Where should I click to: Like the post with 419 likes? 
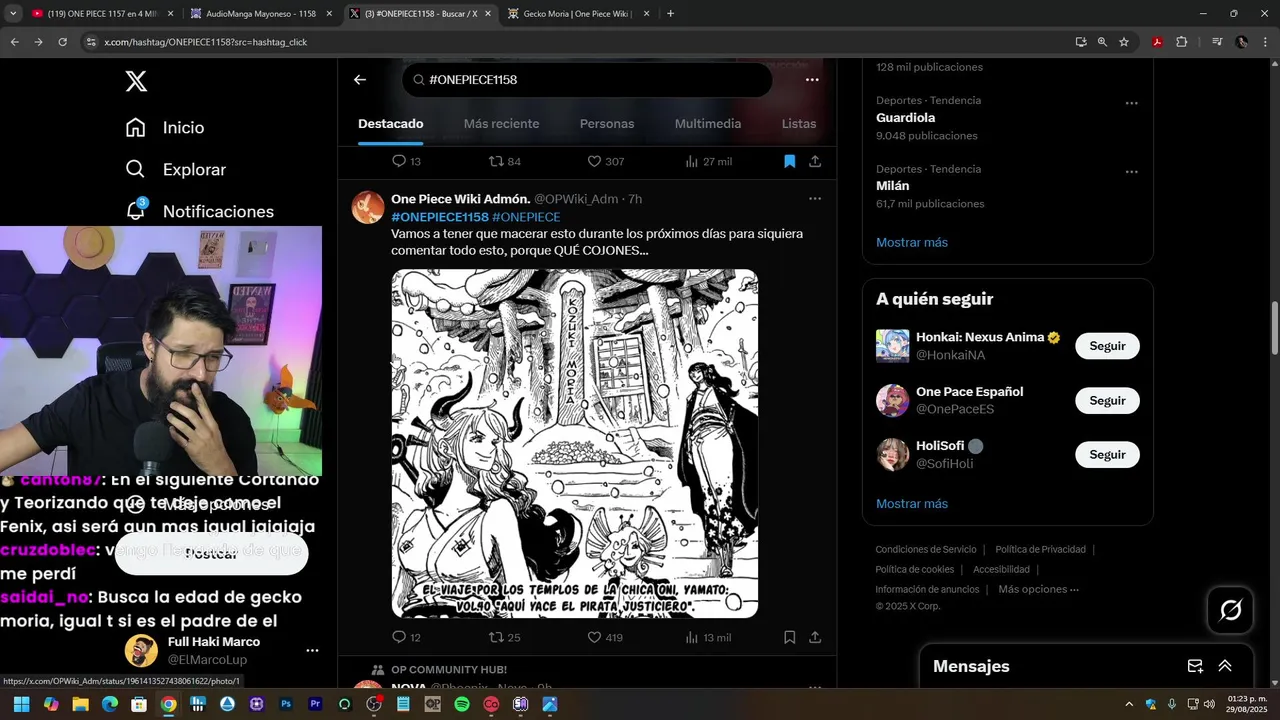[x=605, y=637]
